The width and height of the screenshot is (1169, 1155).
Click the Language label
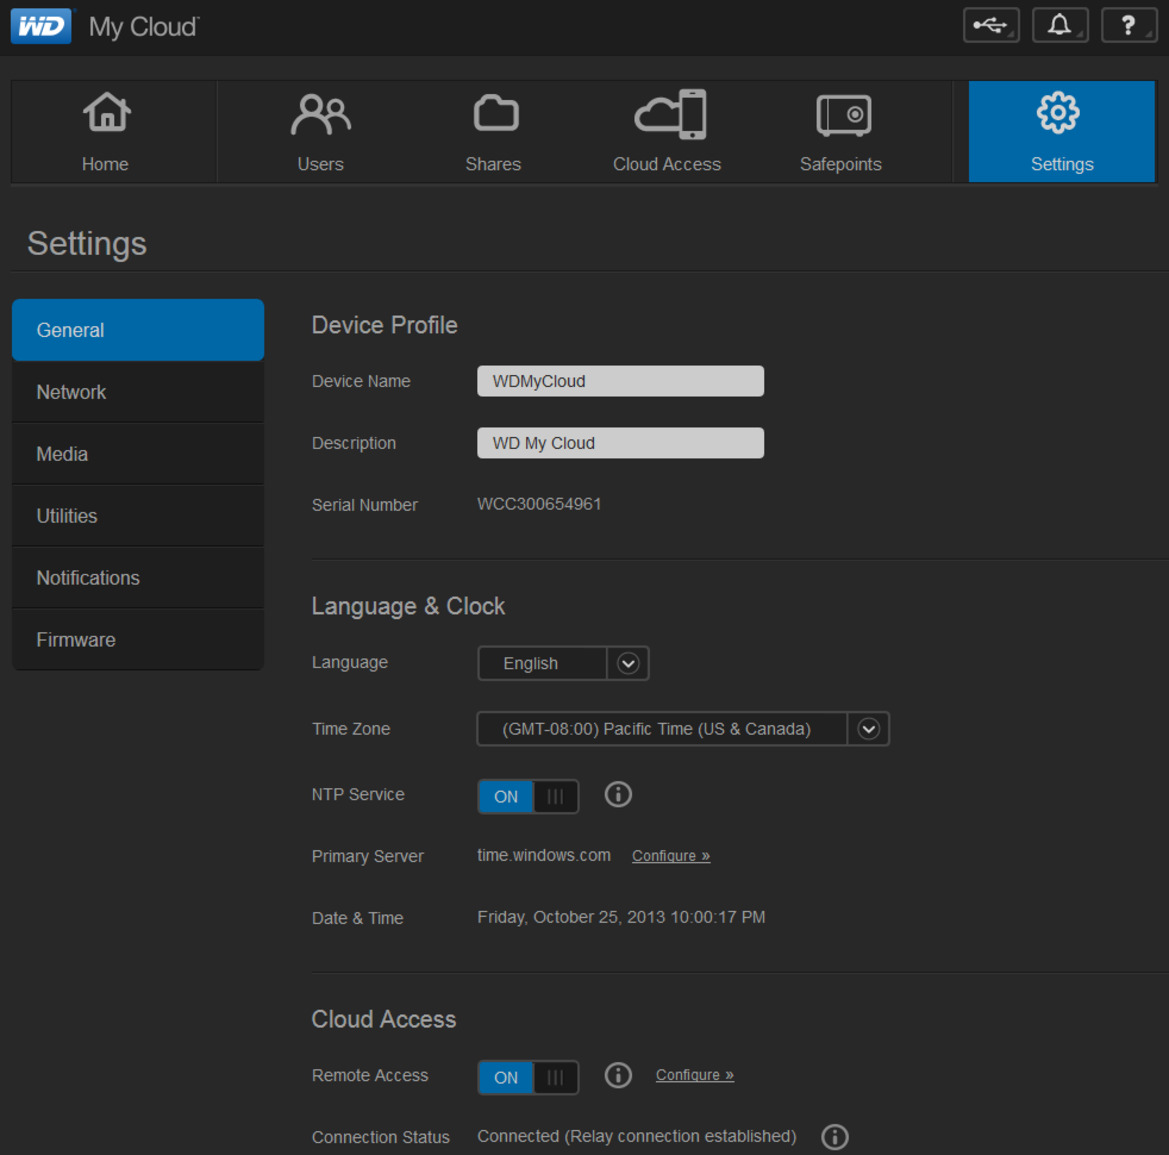point(350,662)
